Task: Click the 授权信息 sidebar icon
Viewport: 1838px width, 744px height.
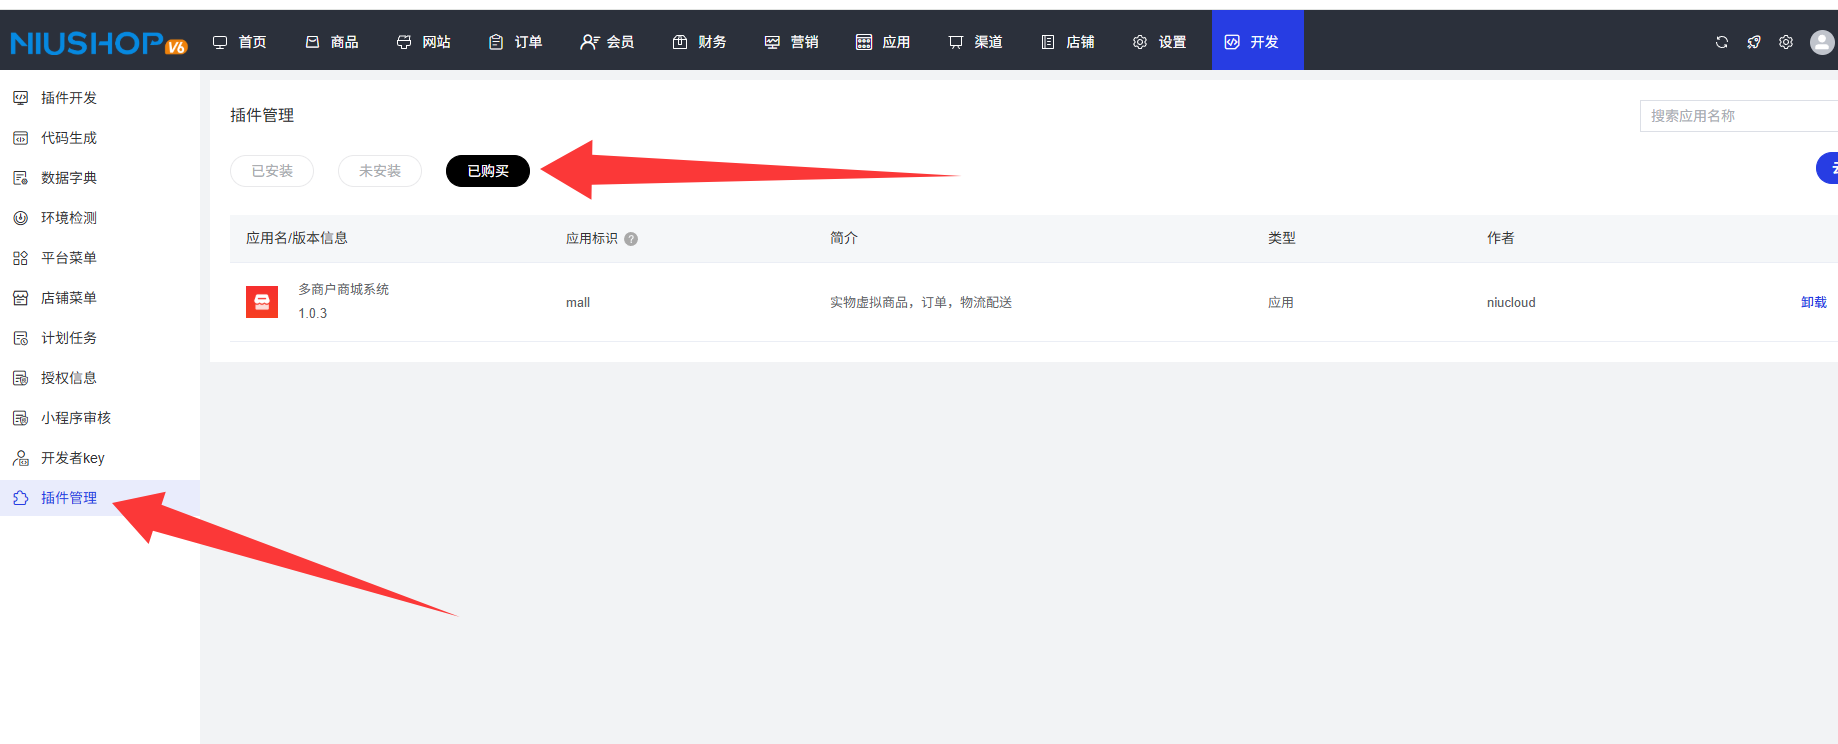Action: coord(20,378)
